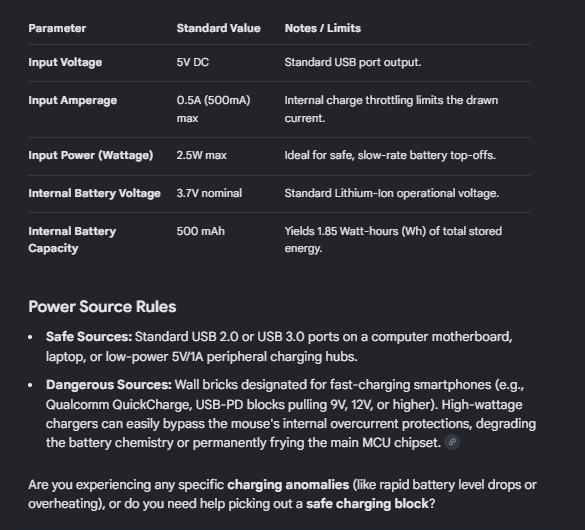
Task: Click the Standard Value column header
Action: (x=219, y=28)
